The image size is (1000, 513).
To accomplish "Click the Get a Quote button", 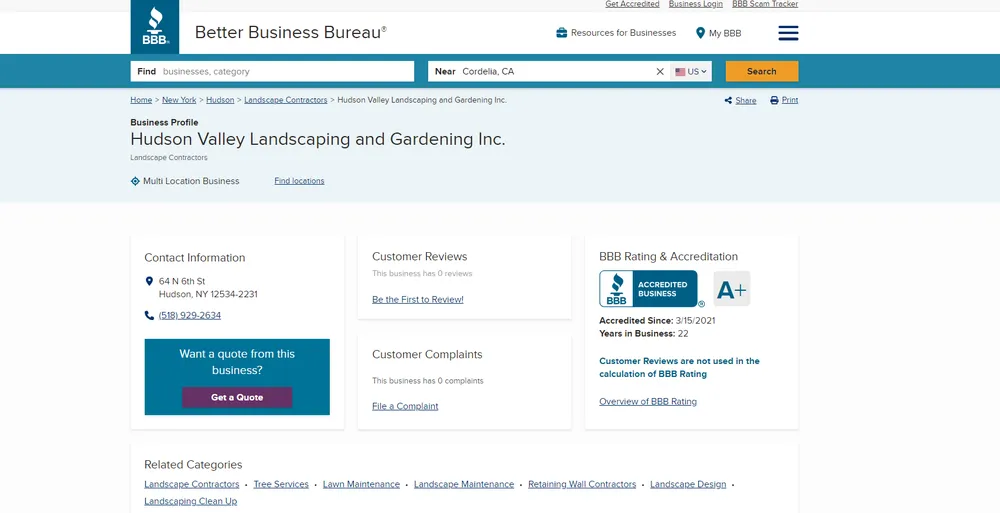I will 237,397.
